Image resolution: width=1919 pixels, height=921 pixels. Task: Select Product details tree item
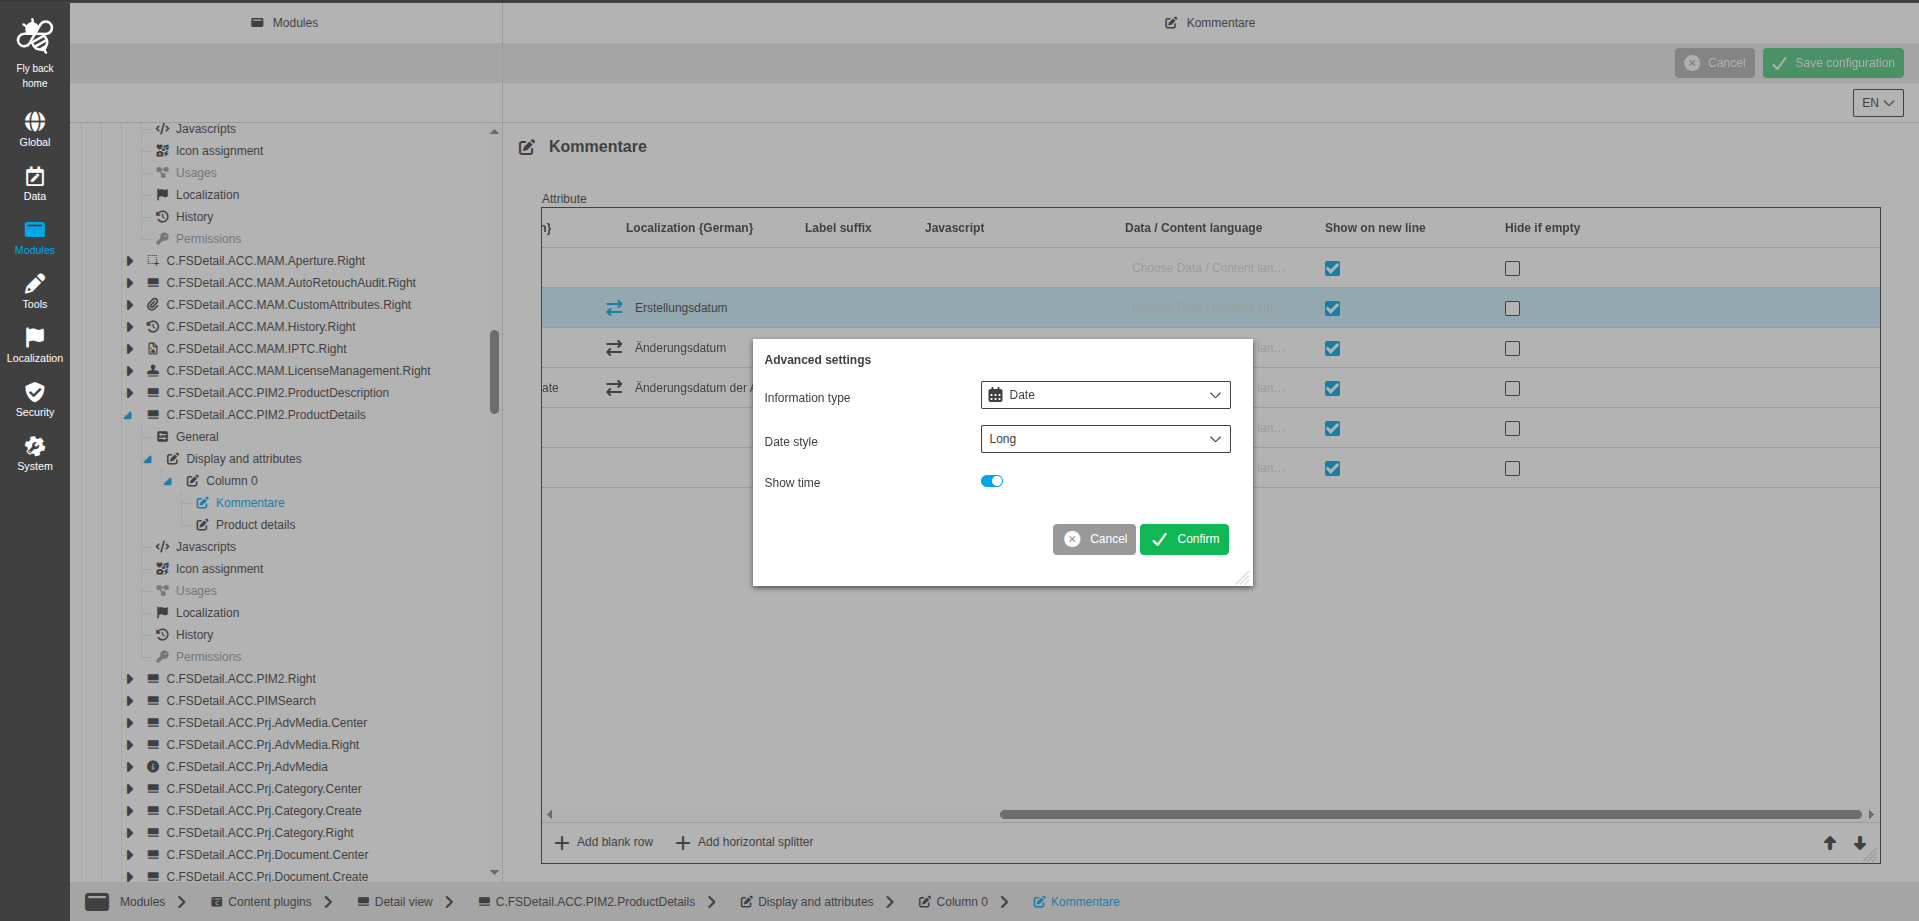click(255, 525)
